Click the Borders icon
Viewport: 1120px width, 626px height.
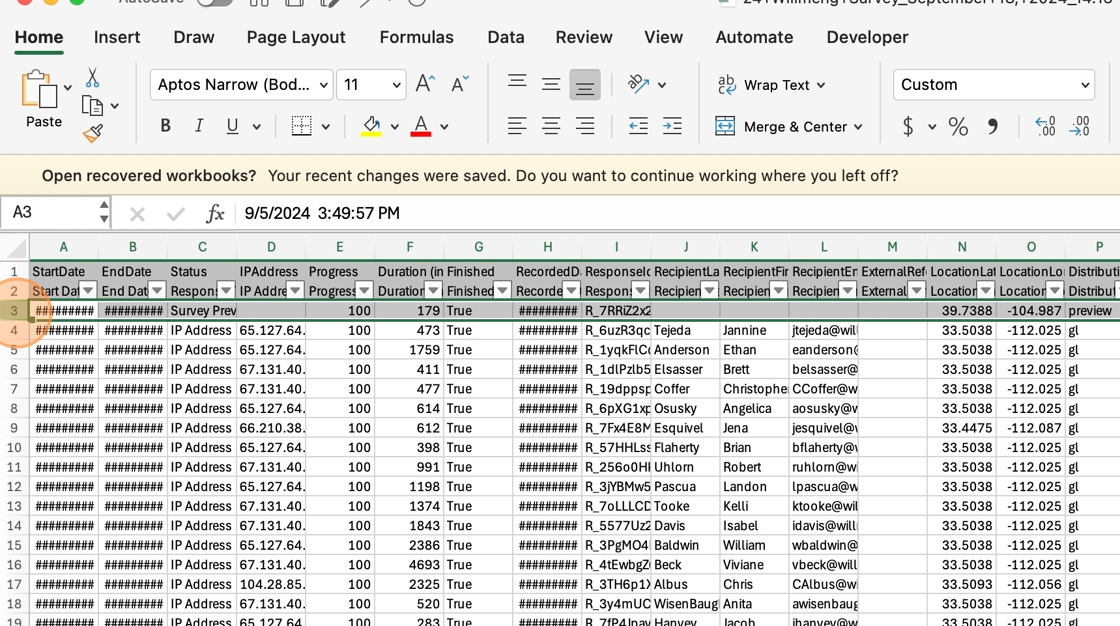click(x=301, y=126)
